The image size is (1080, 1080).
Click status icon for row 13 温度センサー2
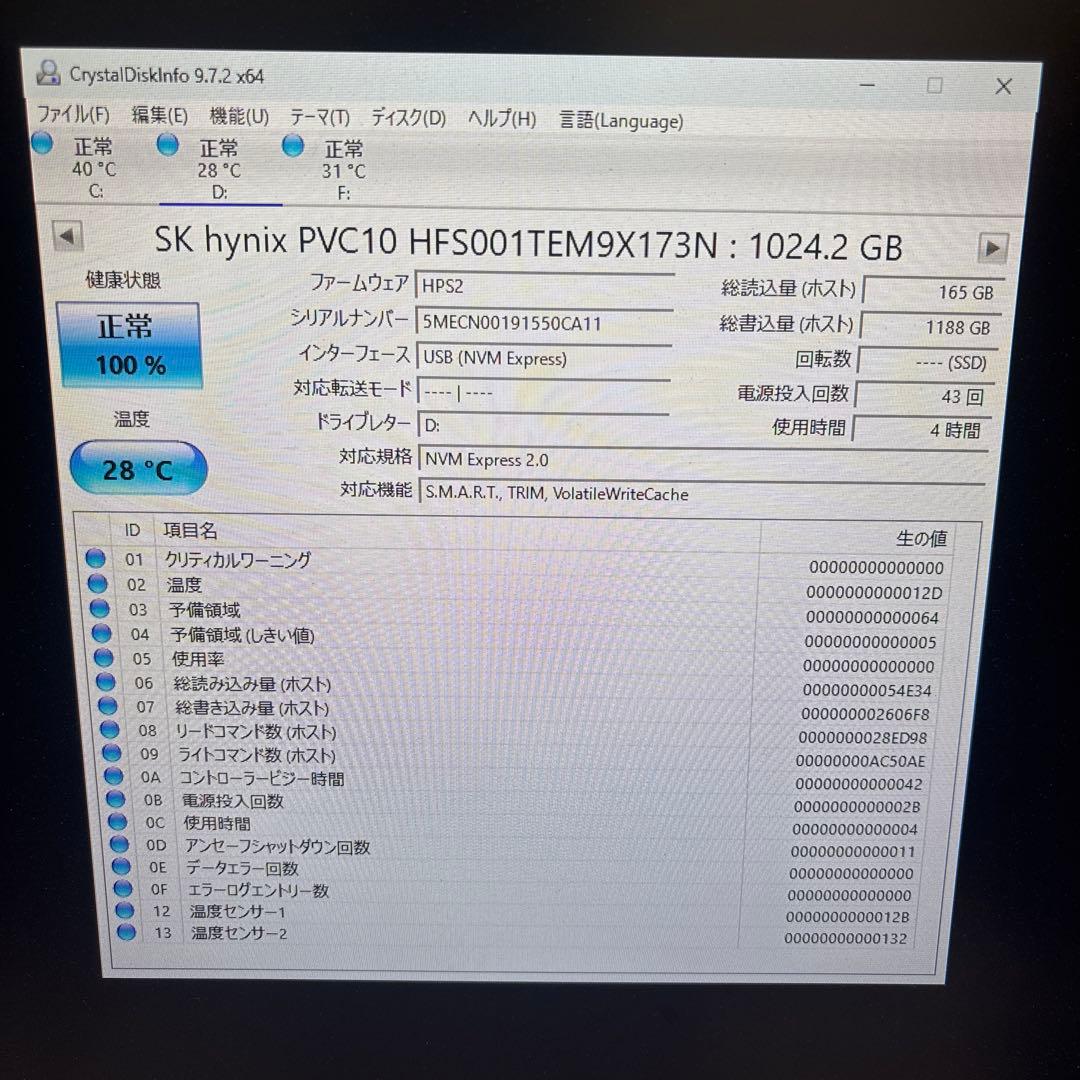point(126,933)
